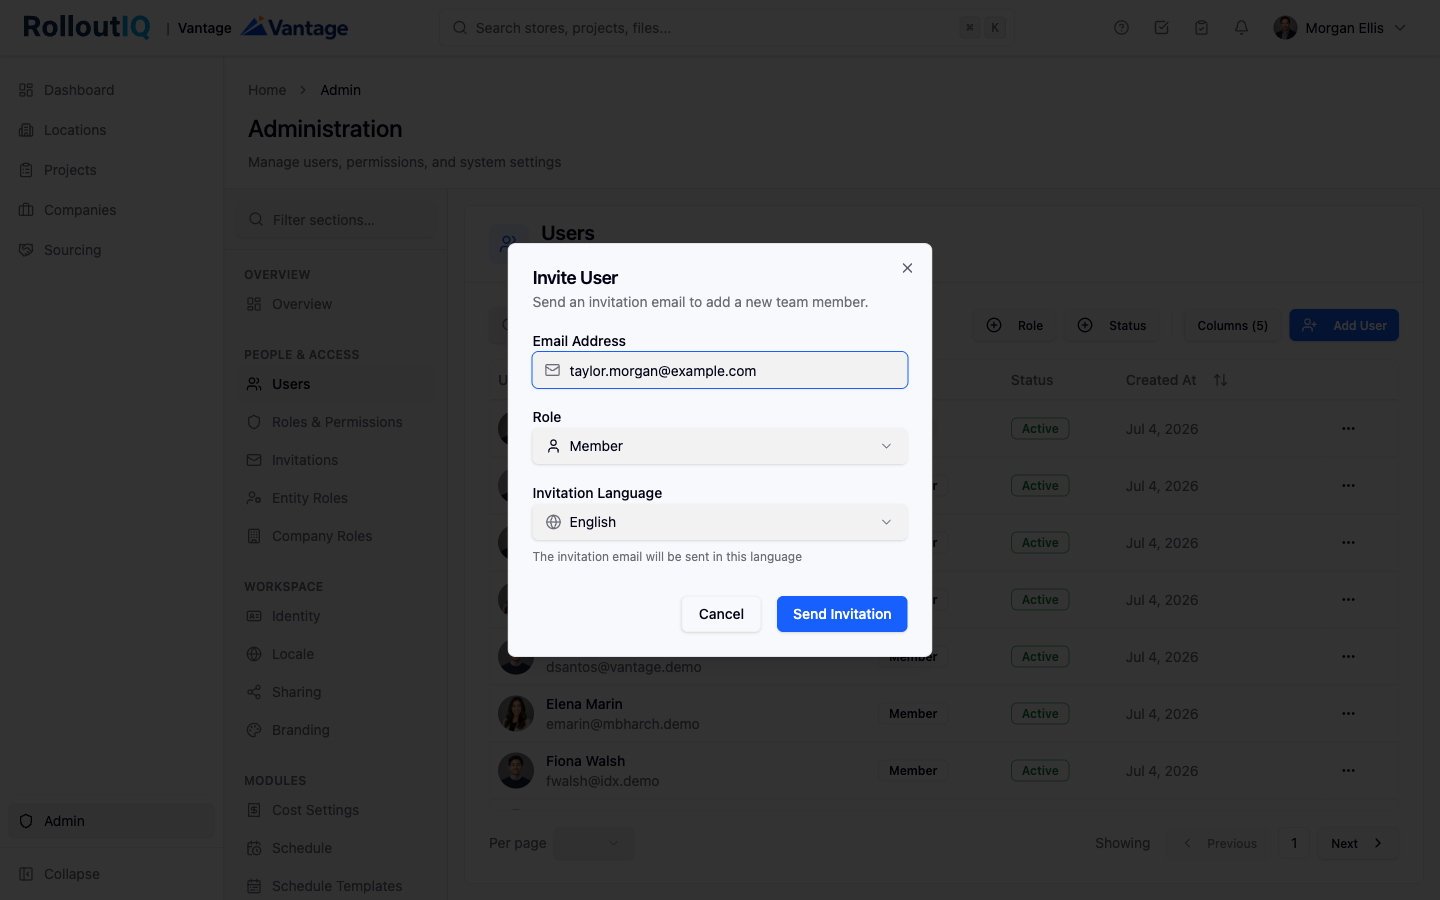The width and height of the screenshot is (1440, 900).
Task: Open Sourcing in the sidebar
Action: tap(111, 250)
